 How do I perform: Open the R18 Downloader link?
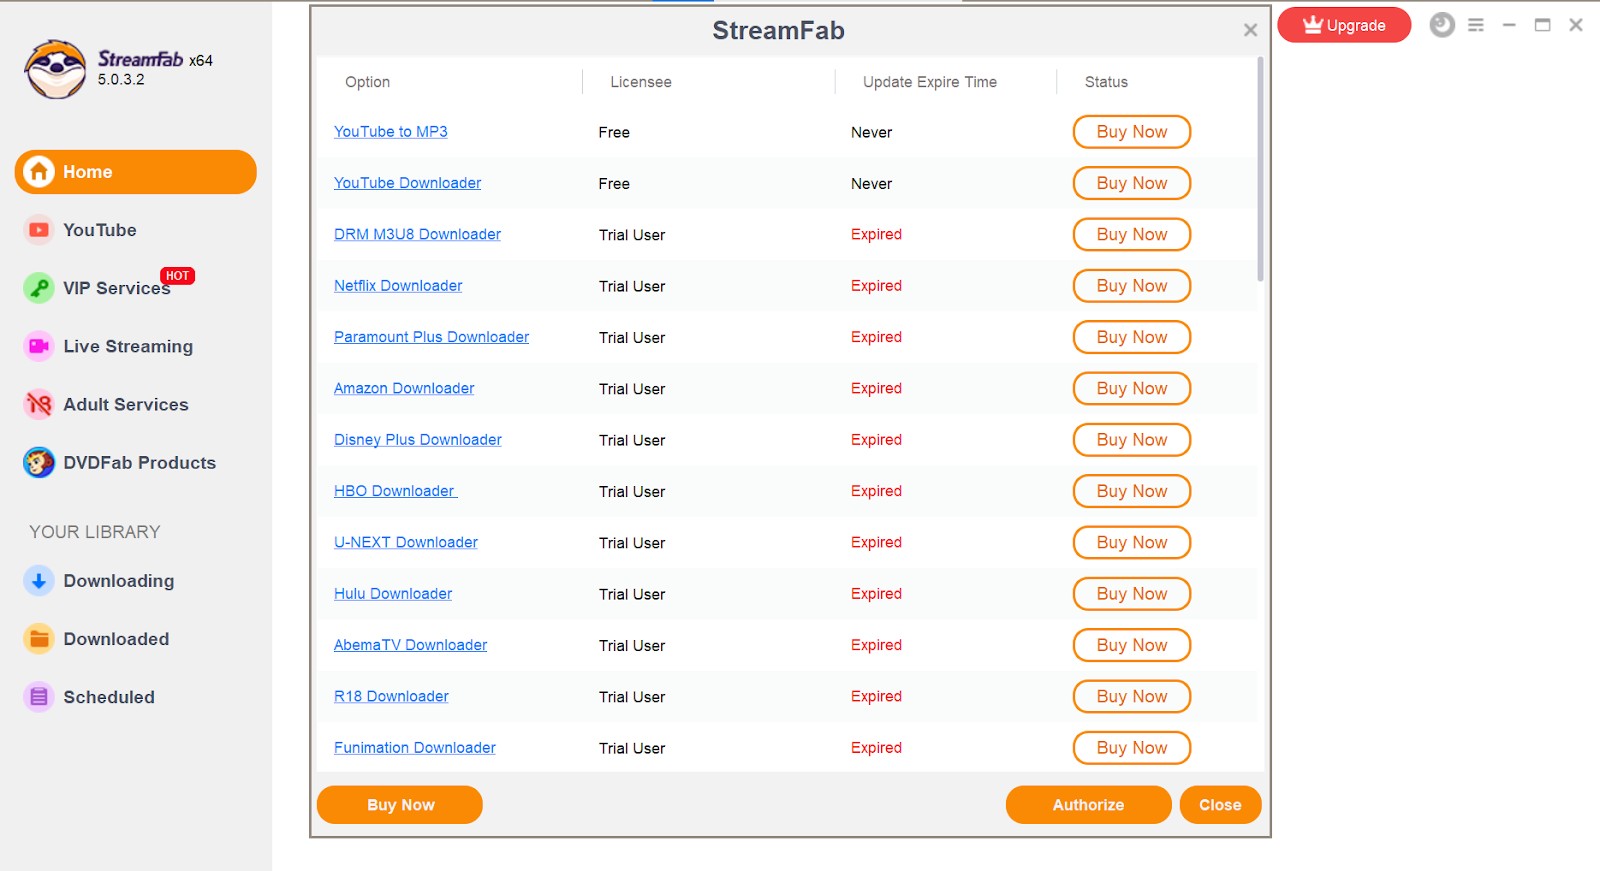391,696
